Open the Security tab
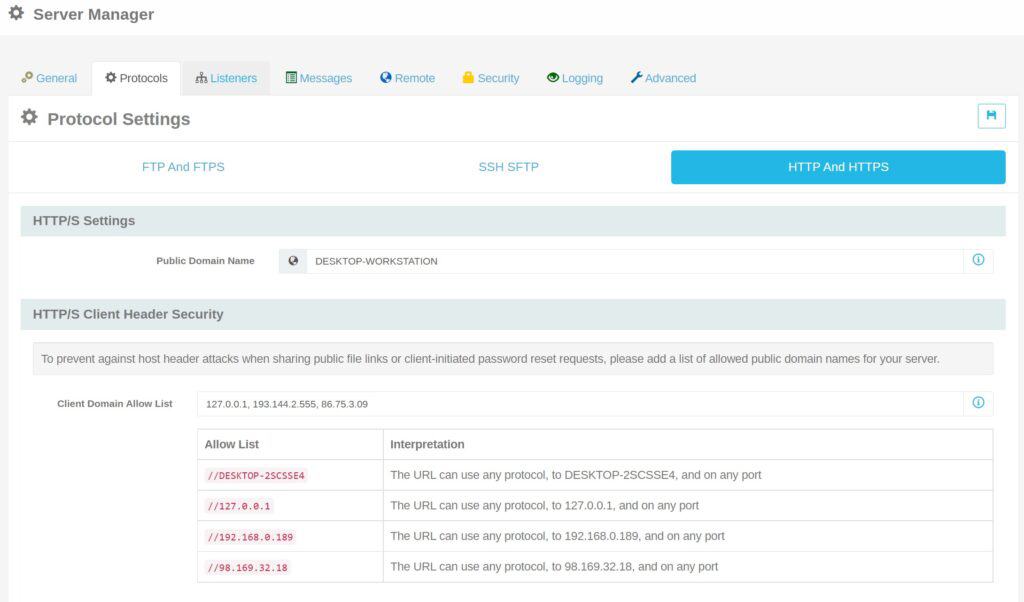 click(x=491, y=78)
